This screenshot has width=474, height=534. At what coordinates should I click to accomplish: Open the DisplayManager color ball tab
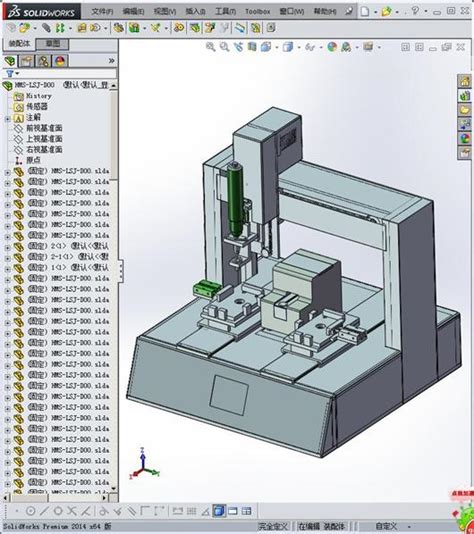click(60, 61)
